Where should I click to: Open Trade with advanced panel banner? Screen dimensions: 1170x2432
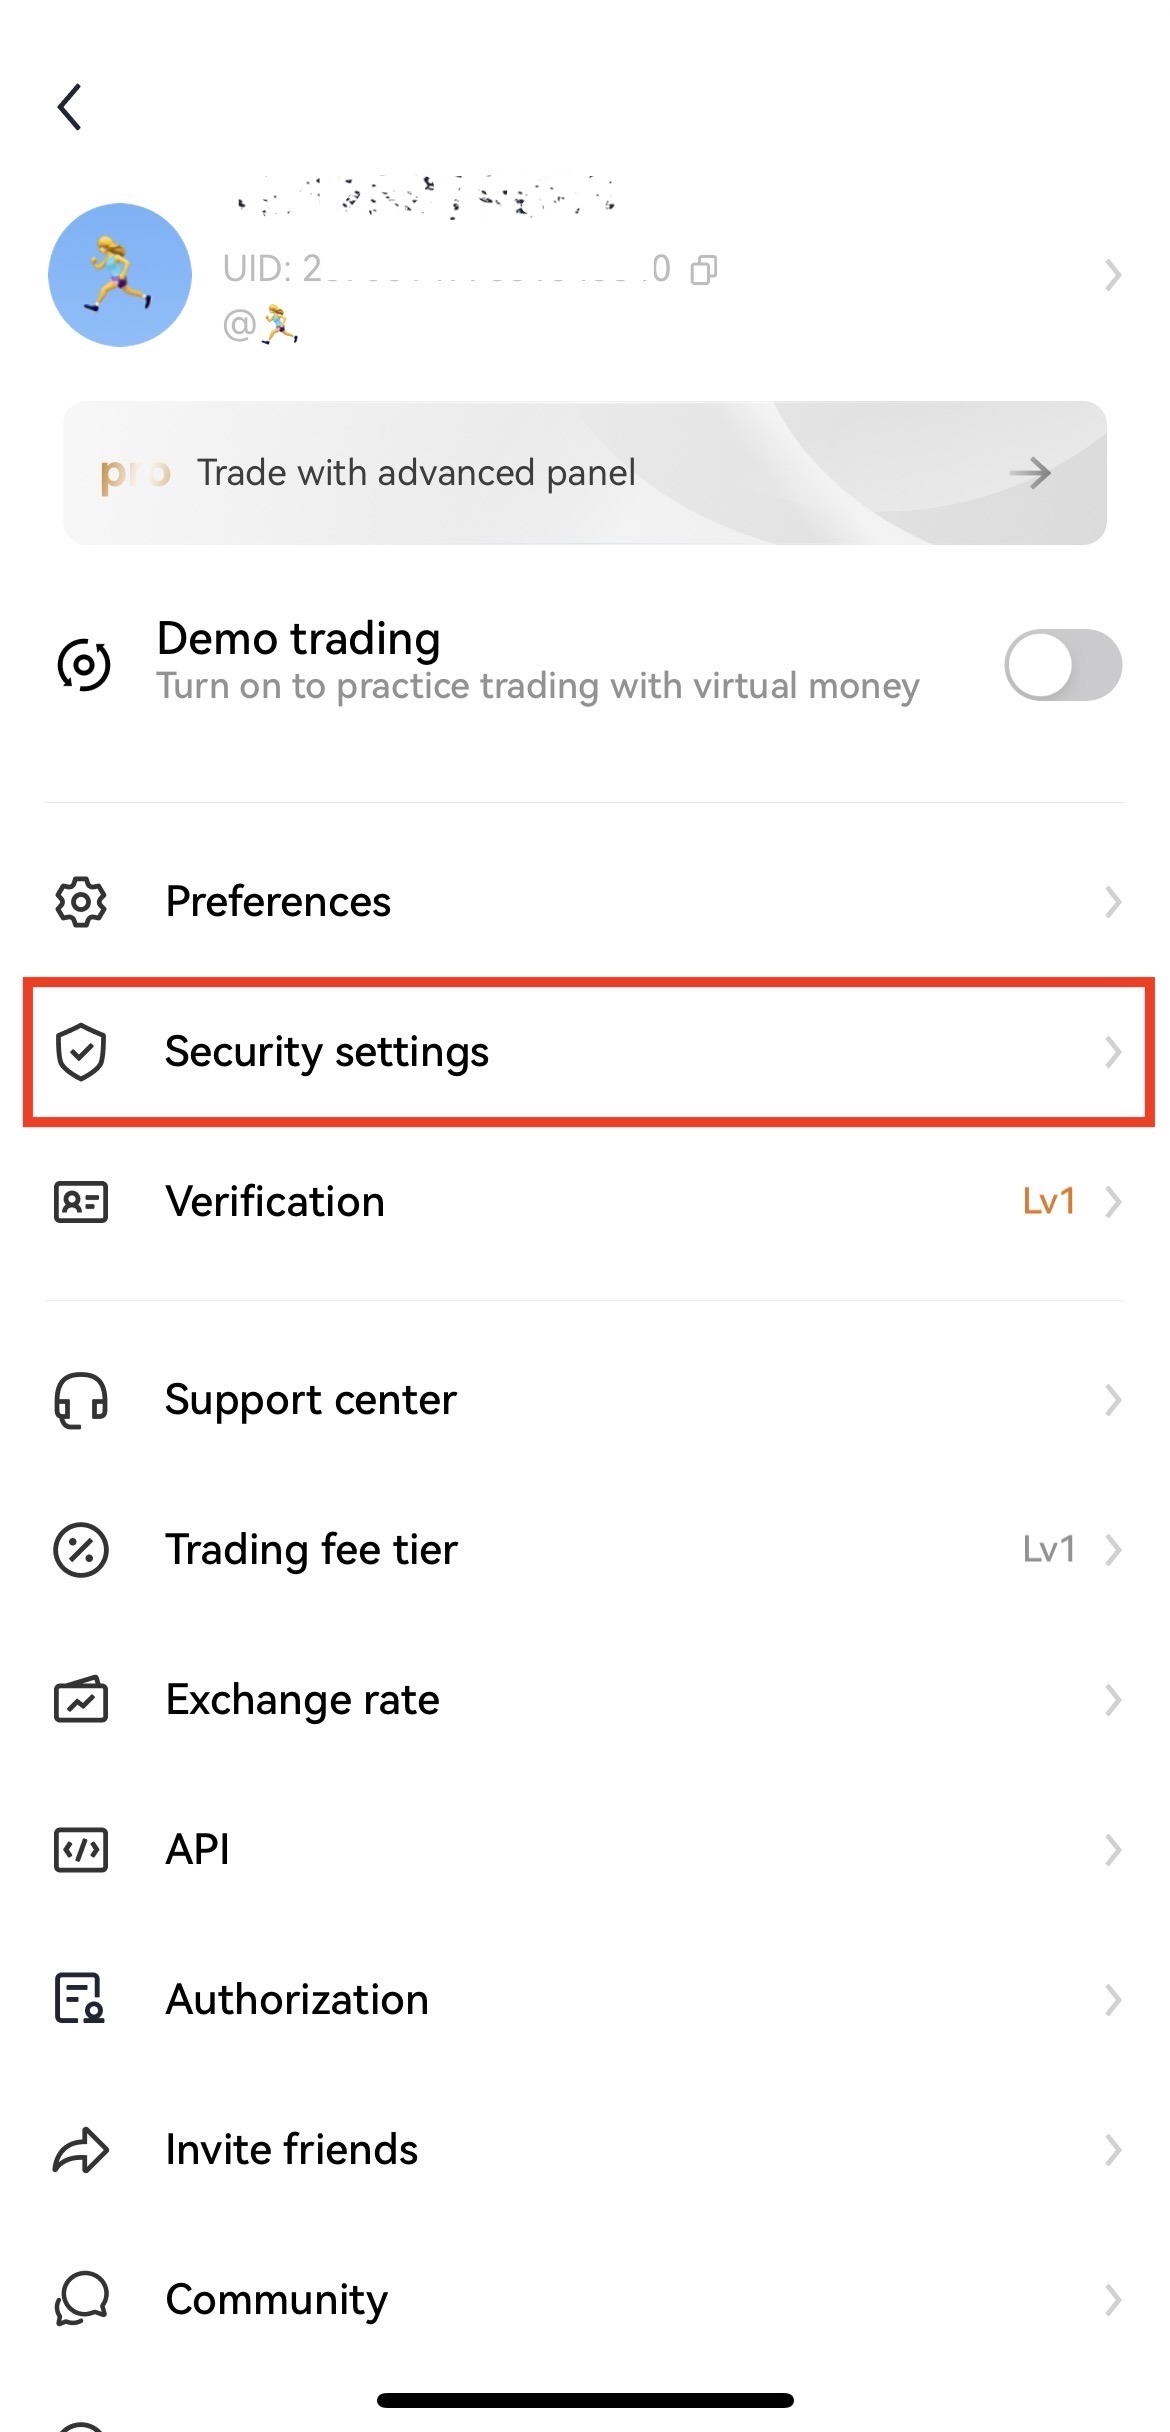[x=585, y=473]
